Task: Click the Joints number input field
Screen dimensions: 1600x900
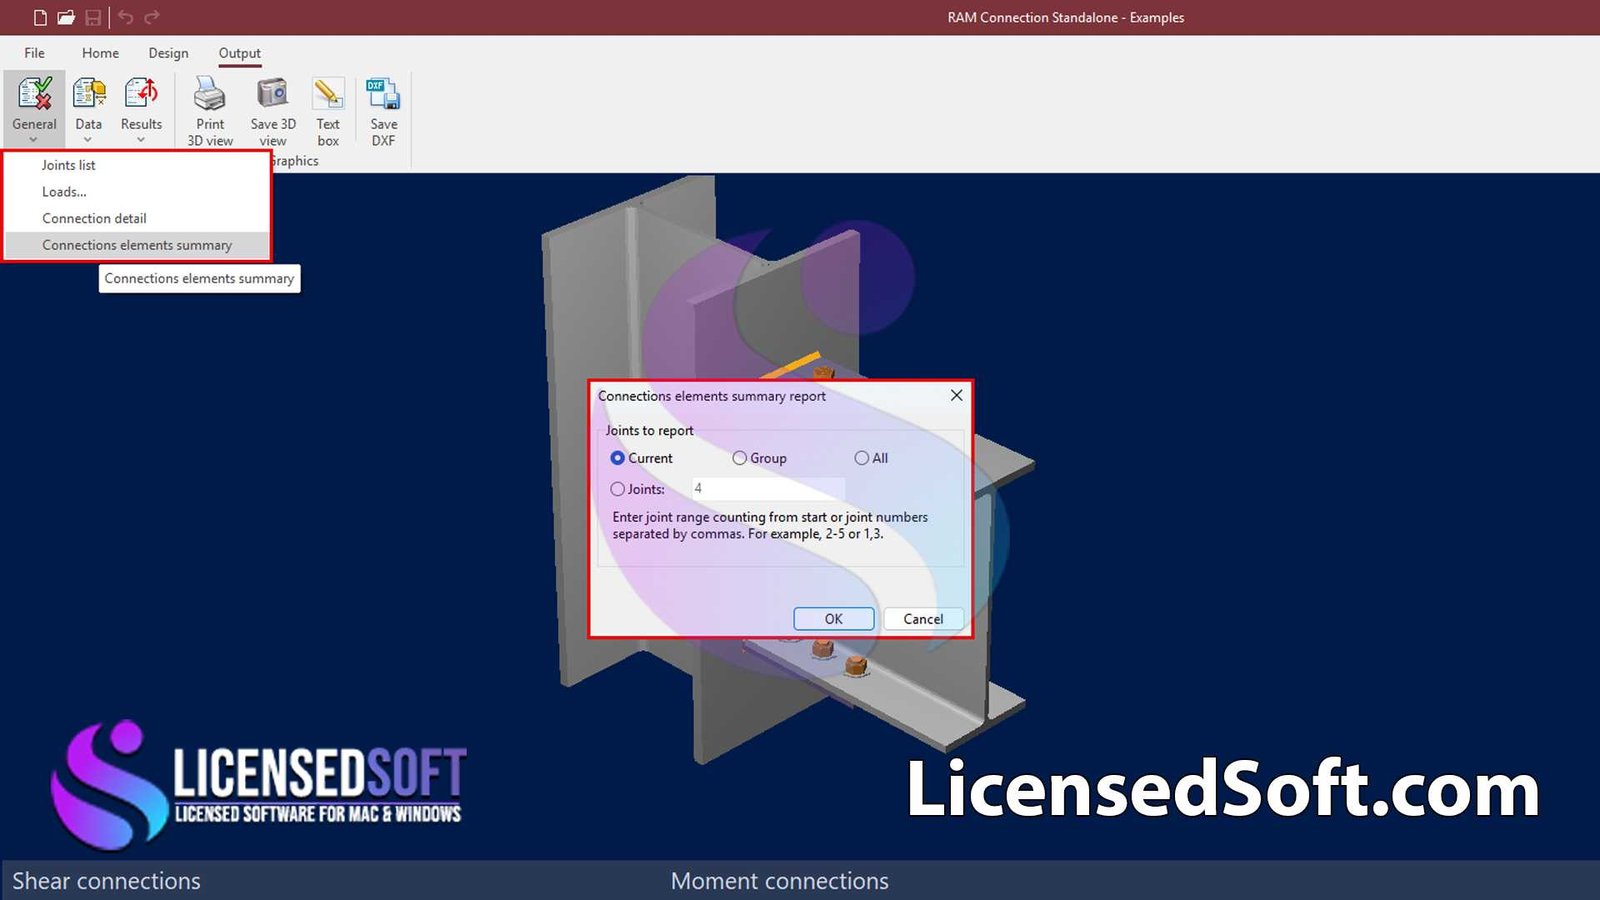Action: click(768, 488)
